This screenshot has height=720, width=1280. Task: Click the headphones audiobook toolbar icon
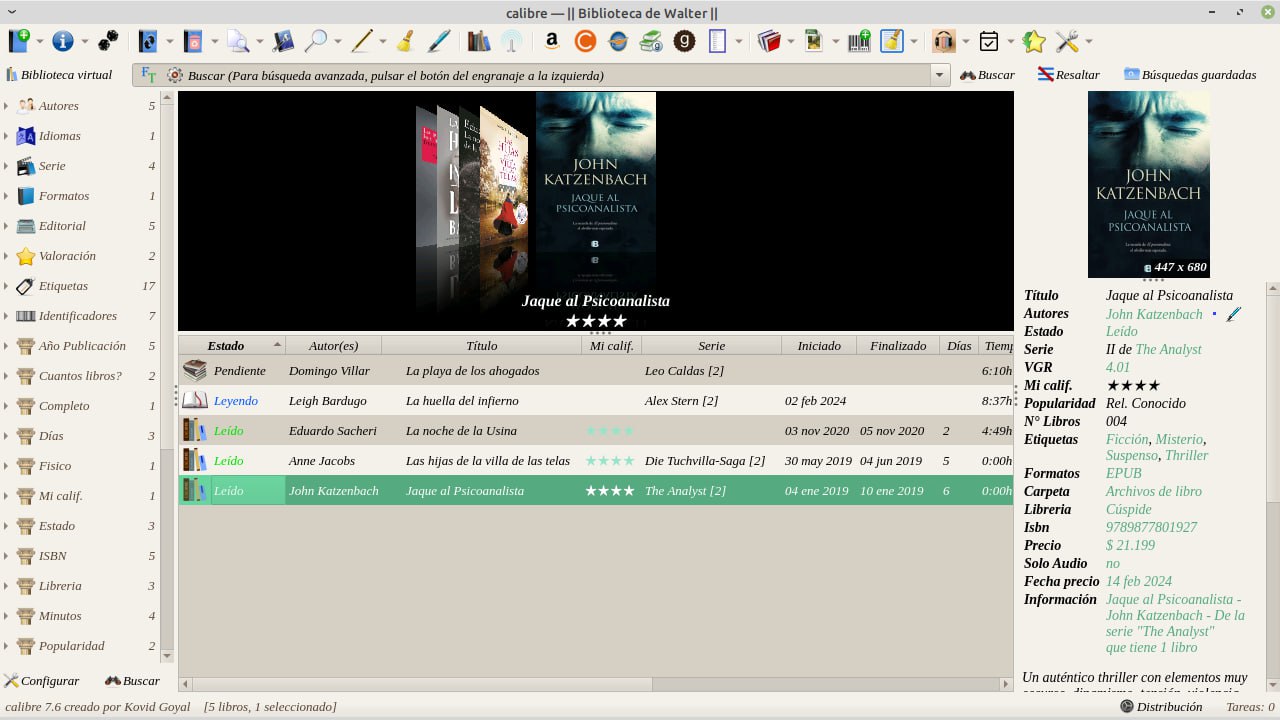[944, 41]
